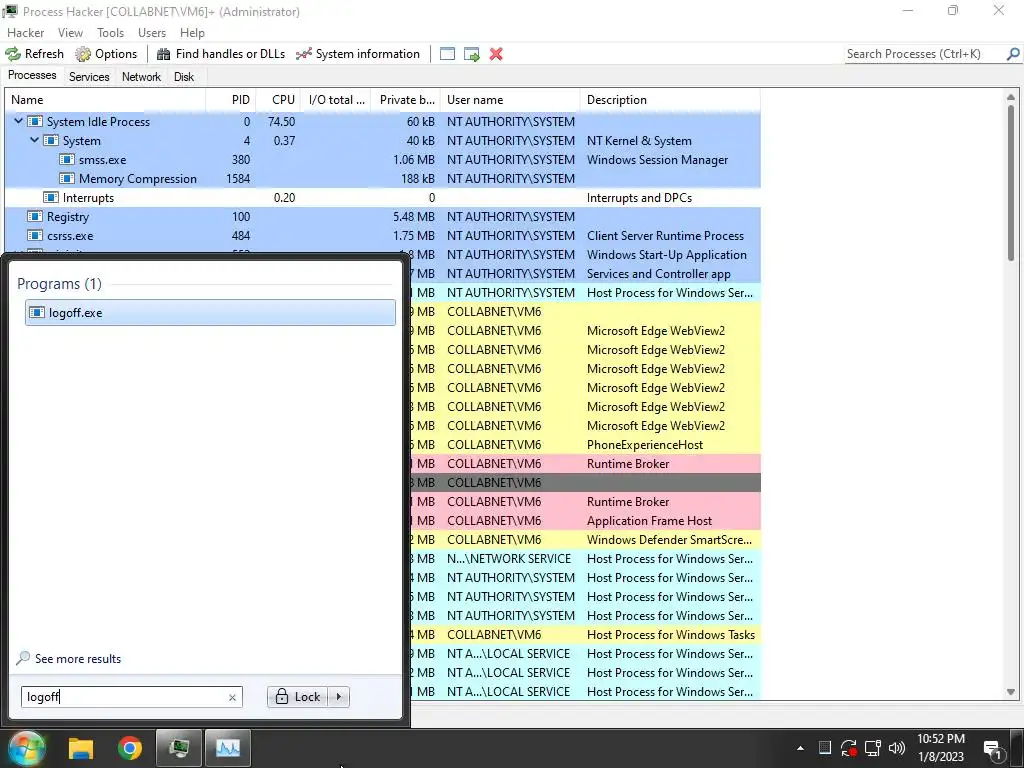Image resolution: width=1024 pixels, height=768 pixels.
Task: Click the csrss.exe process icon
Action: coord(35,235)
